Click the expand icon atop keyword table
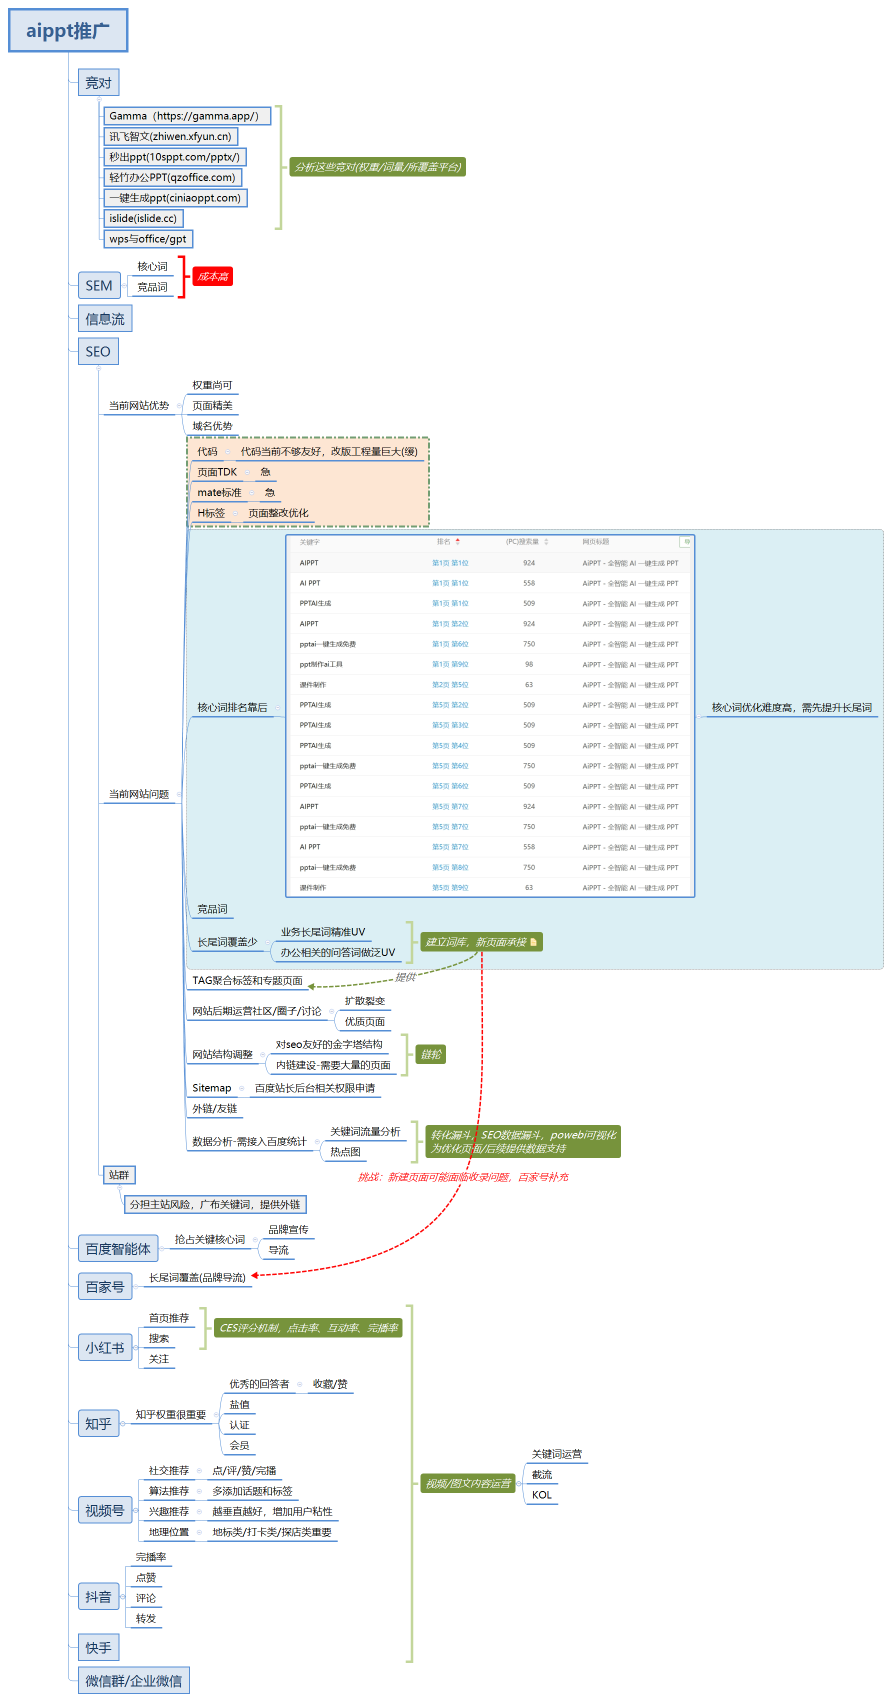 pos(686,542)
